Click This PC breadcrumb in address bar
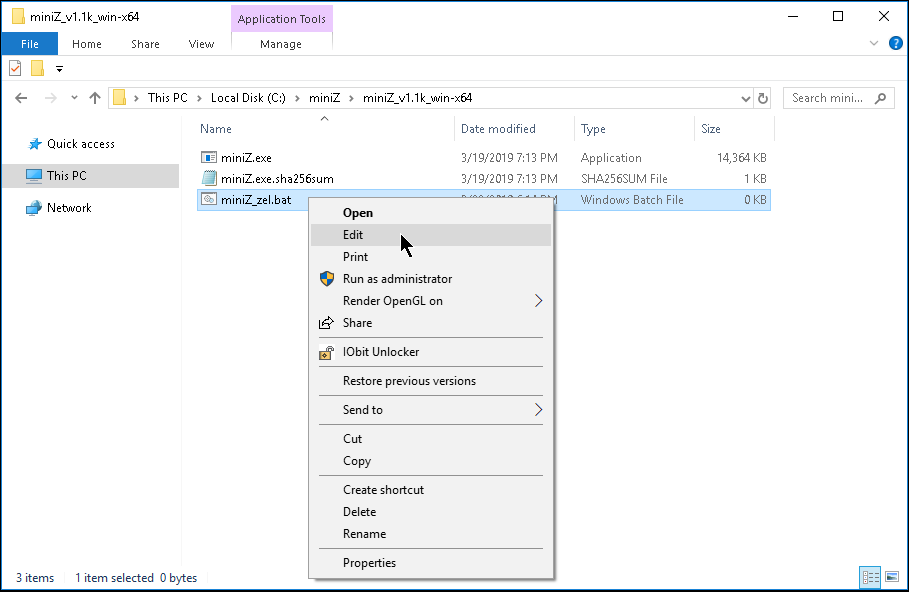The height and width of the screenshot is (592, 909). click(x=168, y=98)
